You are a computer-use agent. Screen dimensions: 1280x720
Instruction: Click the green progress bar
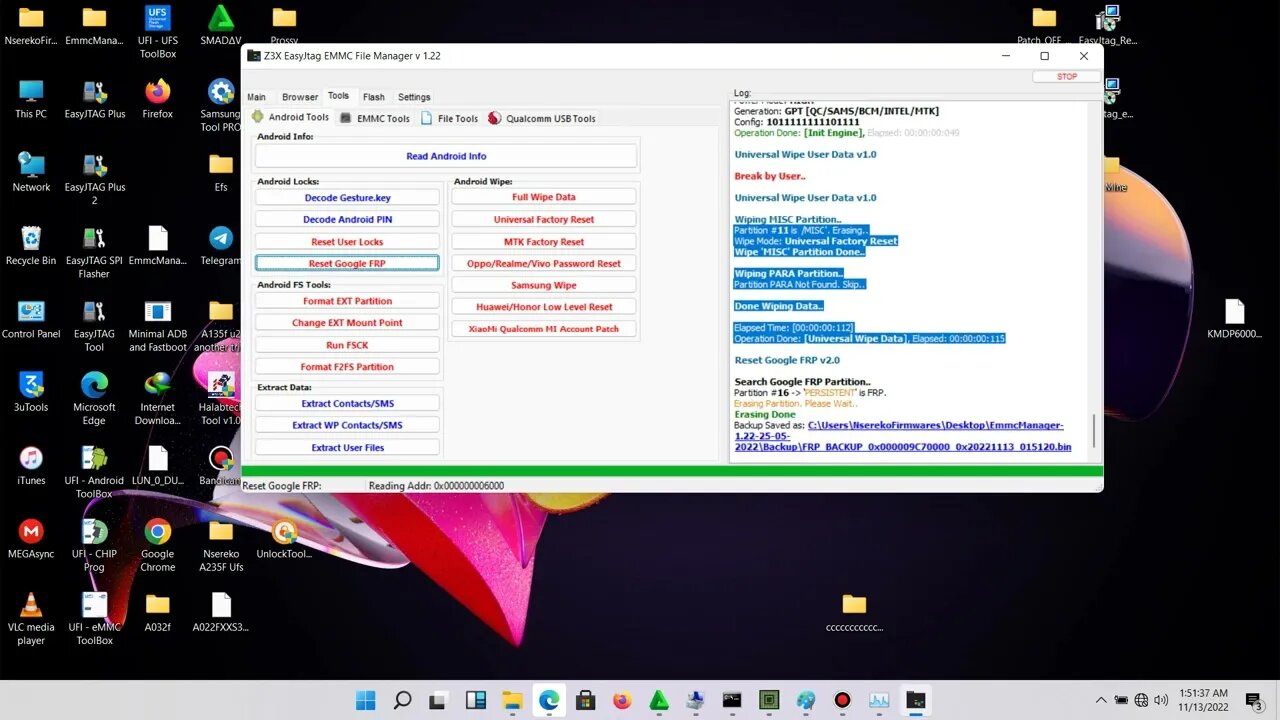click(672, 471)
